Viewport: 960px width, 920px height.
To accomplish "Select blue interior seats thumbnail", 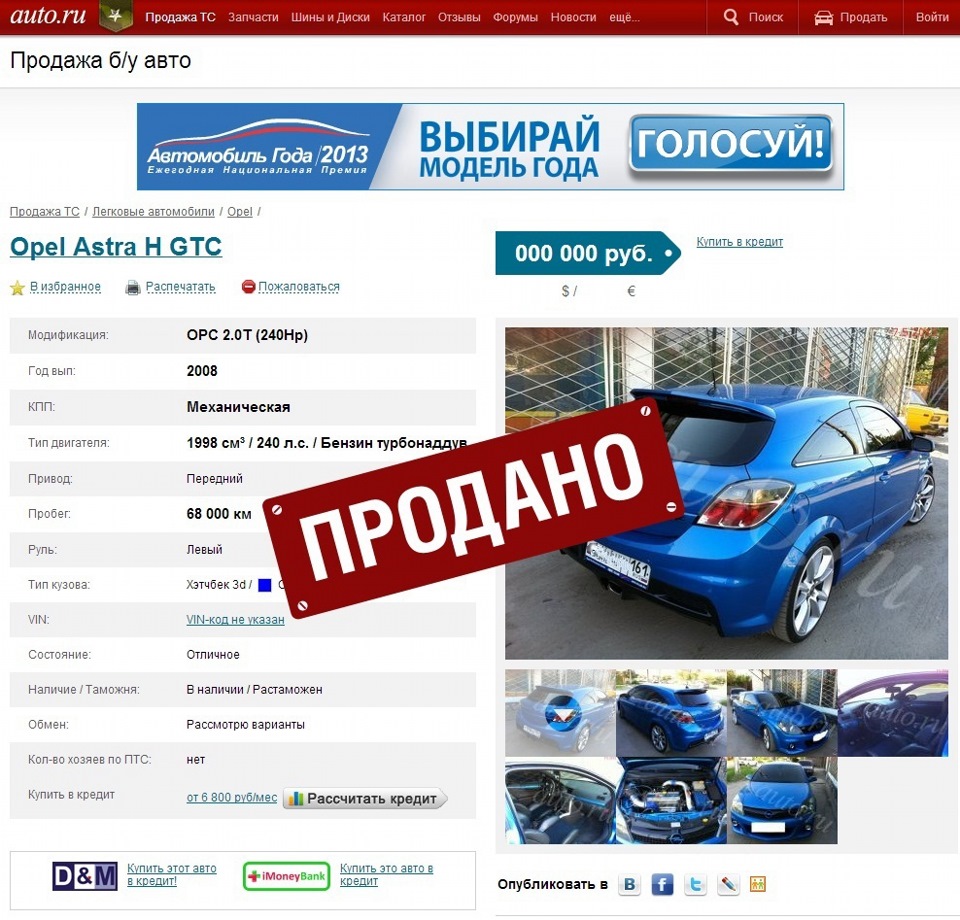I will [x=560, y=800].
